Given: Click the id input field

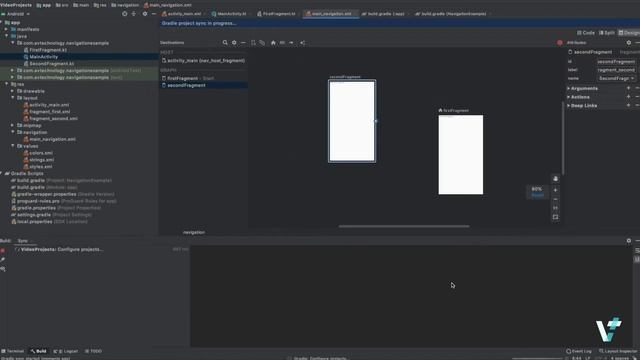Looking at the screenshot, I should (x=616, y=62).
